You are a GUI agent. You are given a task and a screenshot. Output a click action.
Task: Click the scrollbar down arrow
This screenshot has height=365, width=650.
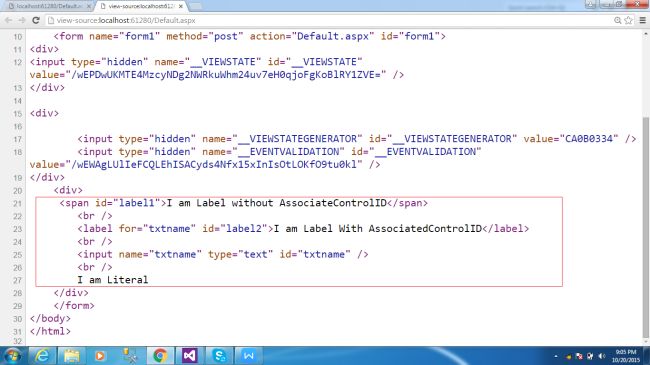click(646, 341)
